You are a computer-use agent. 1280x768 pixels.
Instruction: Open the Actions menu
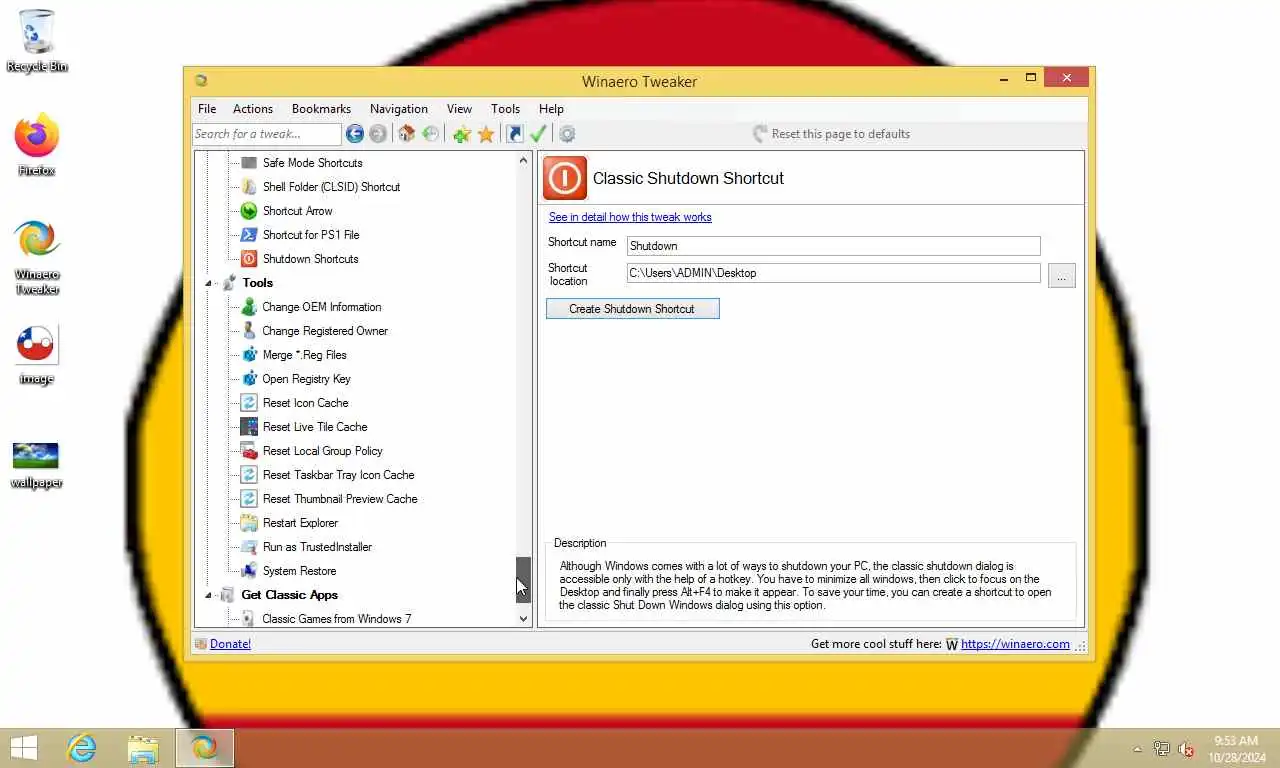tap(253, 109)
